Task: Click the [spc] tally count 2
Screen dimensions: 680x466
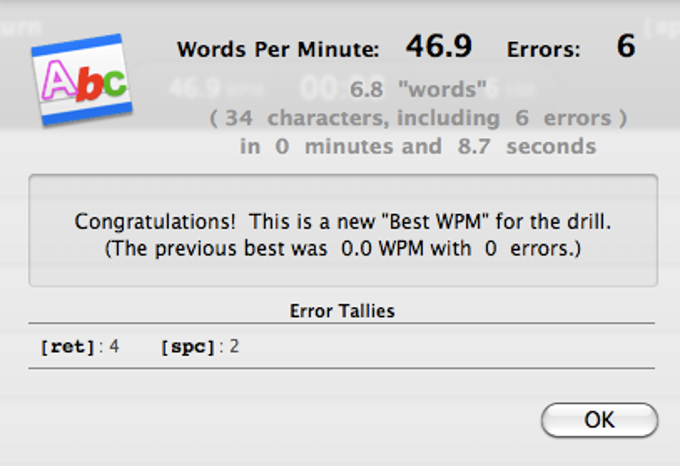Action: (x=234, y=346)
